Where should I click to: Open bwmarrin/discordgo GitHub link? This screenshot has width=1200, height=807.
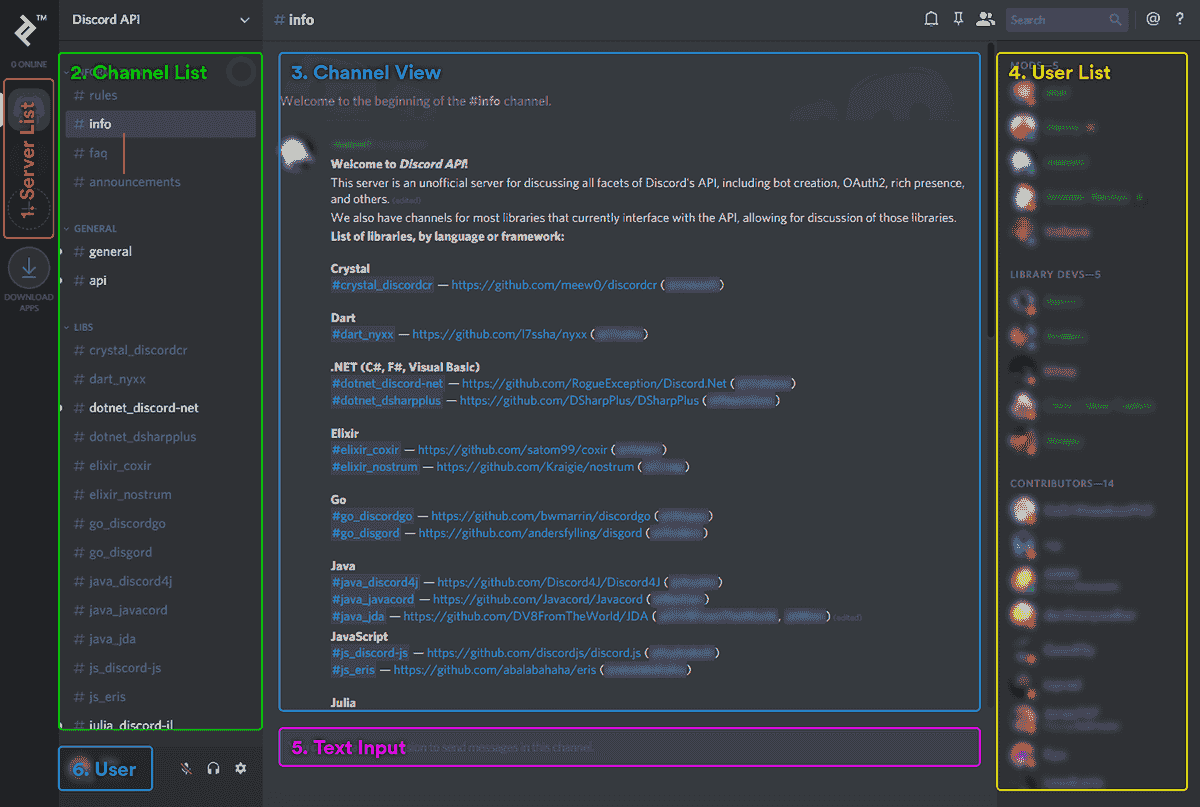(541, 516)
